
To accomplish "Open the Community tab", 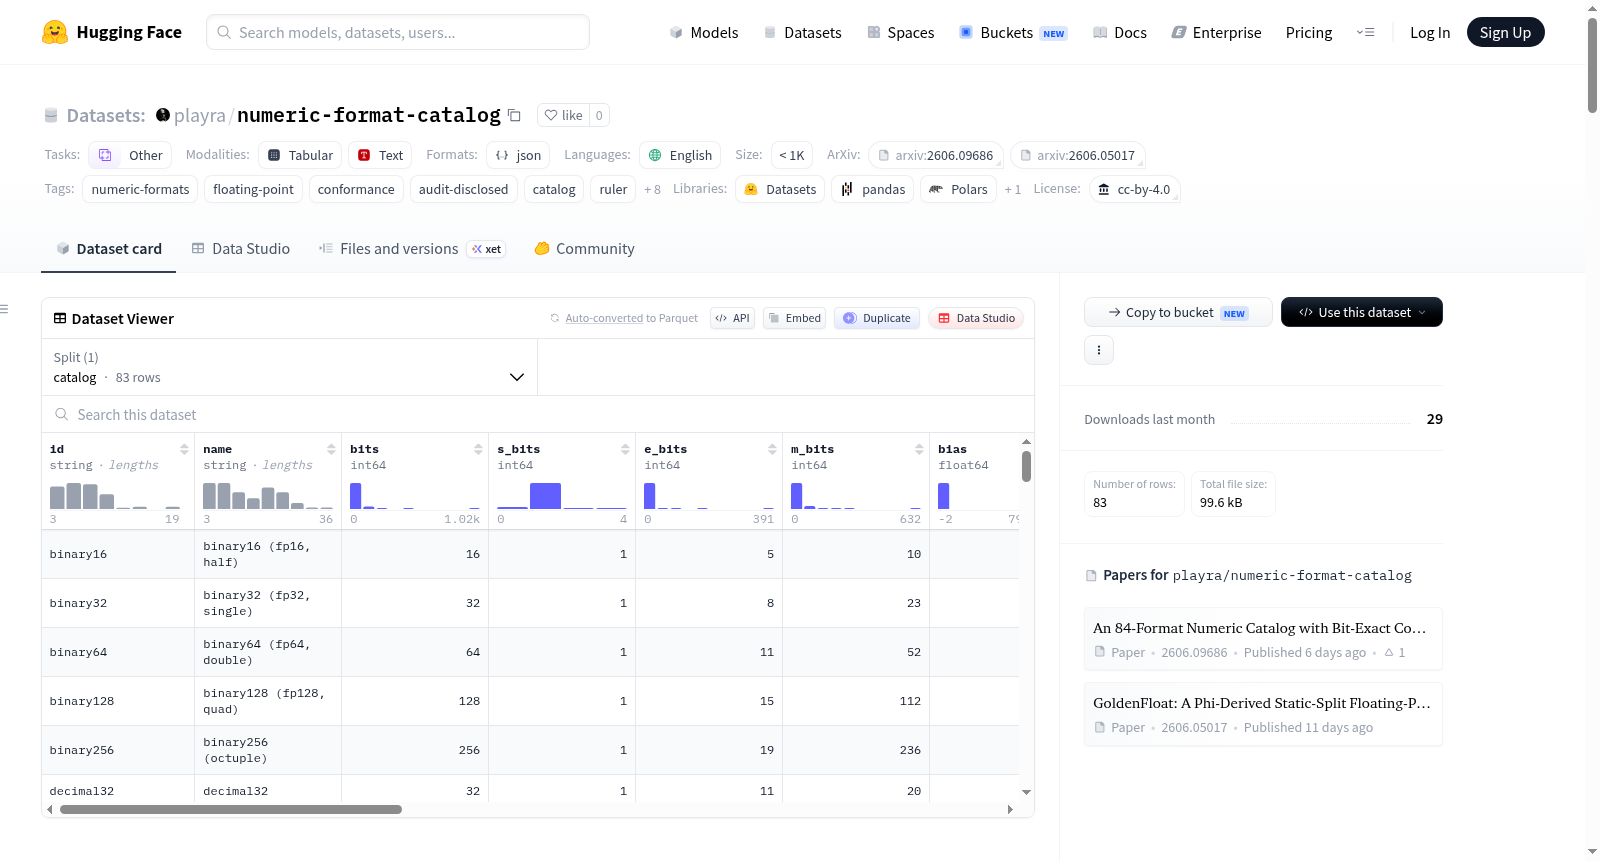I will tap(584, 249).
